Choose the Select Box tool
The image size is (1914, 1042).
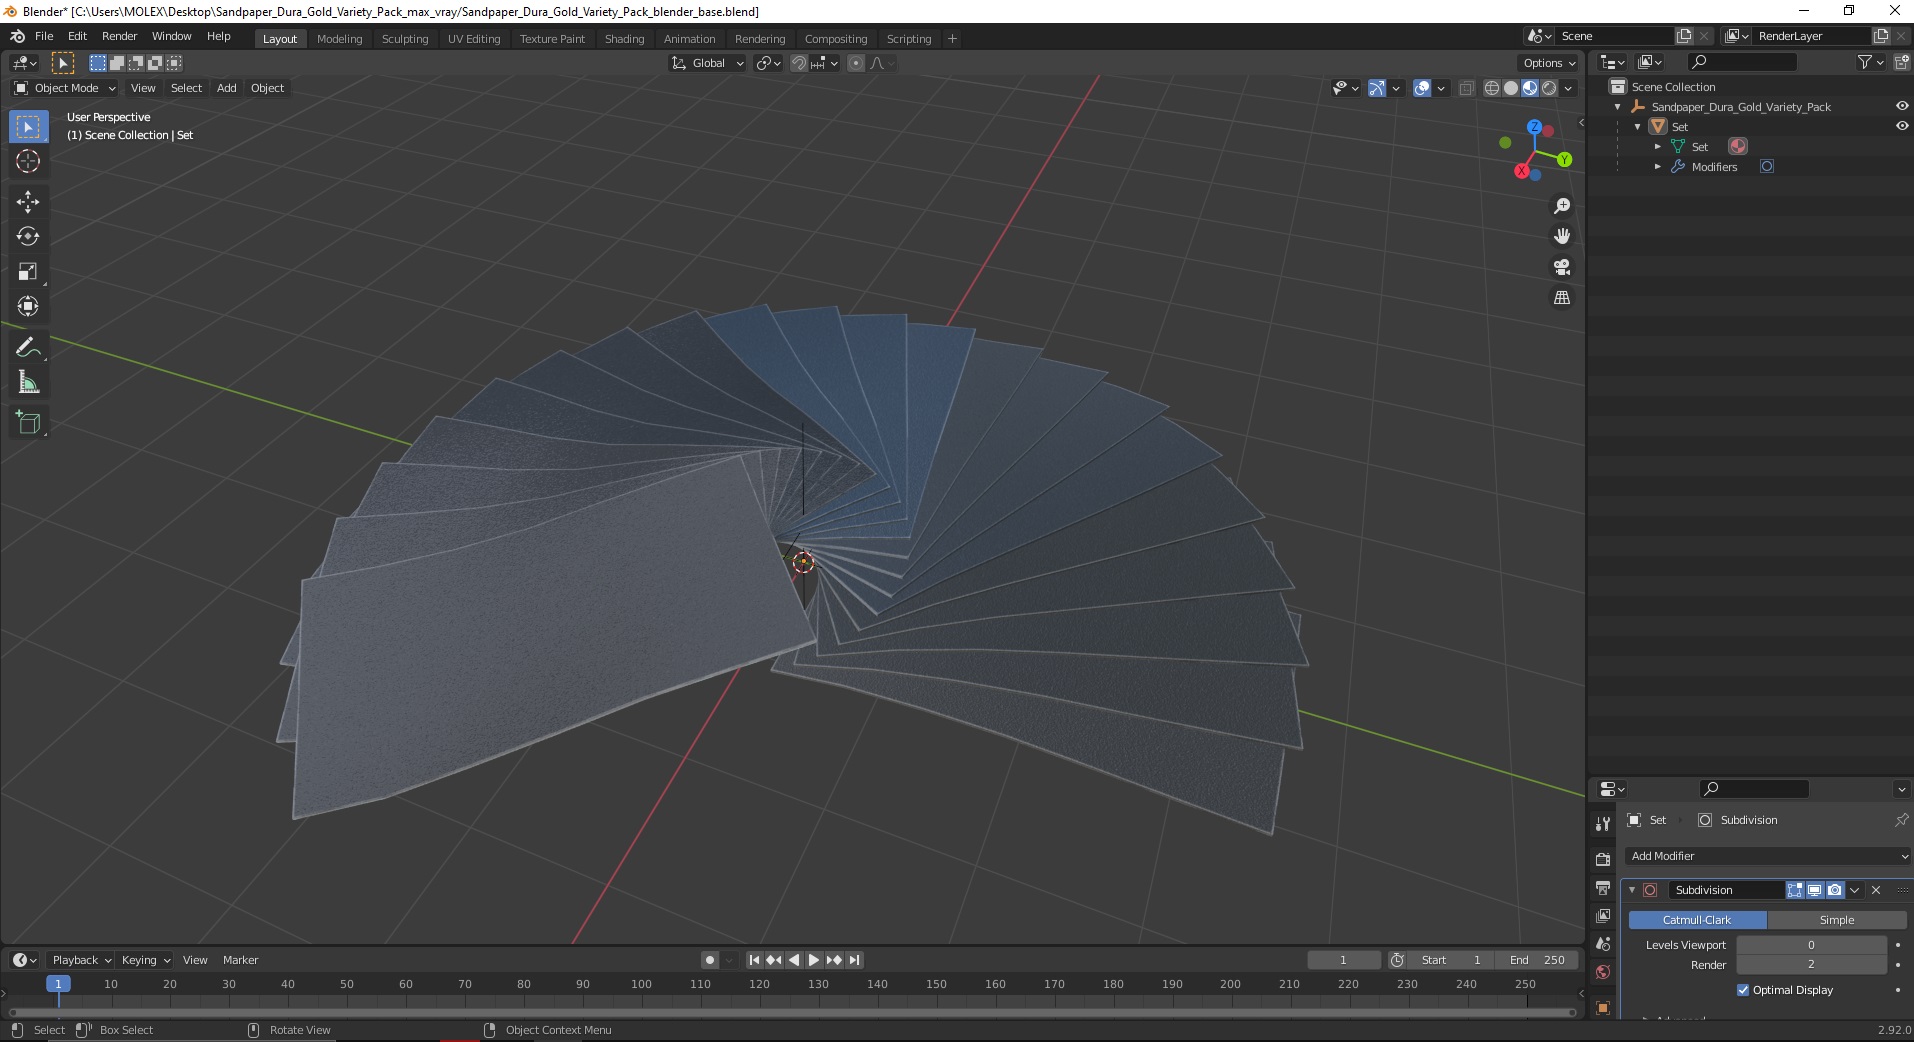click(x=28, y=126)
